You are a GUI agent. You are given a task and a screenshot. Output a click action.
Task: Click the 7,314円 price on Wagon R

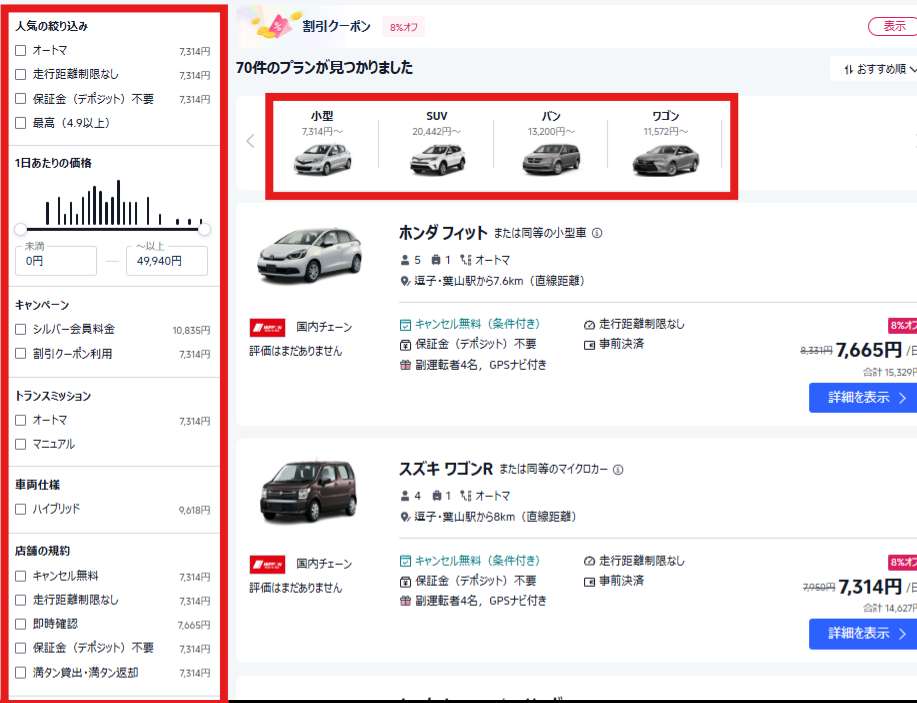pos(870,587)
